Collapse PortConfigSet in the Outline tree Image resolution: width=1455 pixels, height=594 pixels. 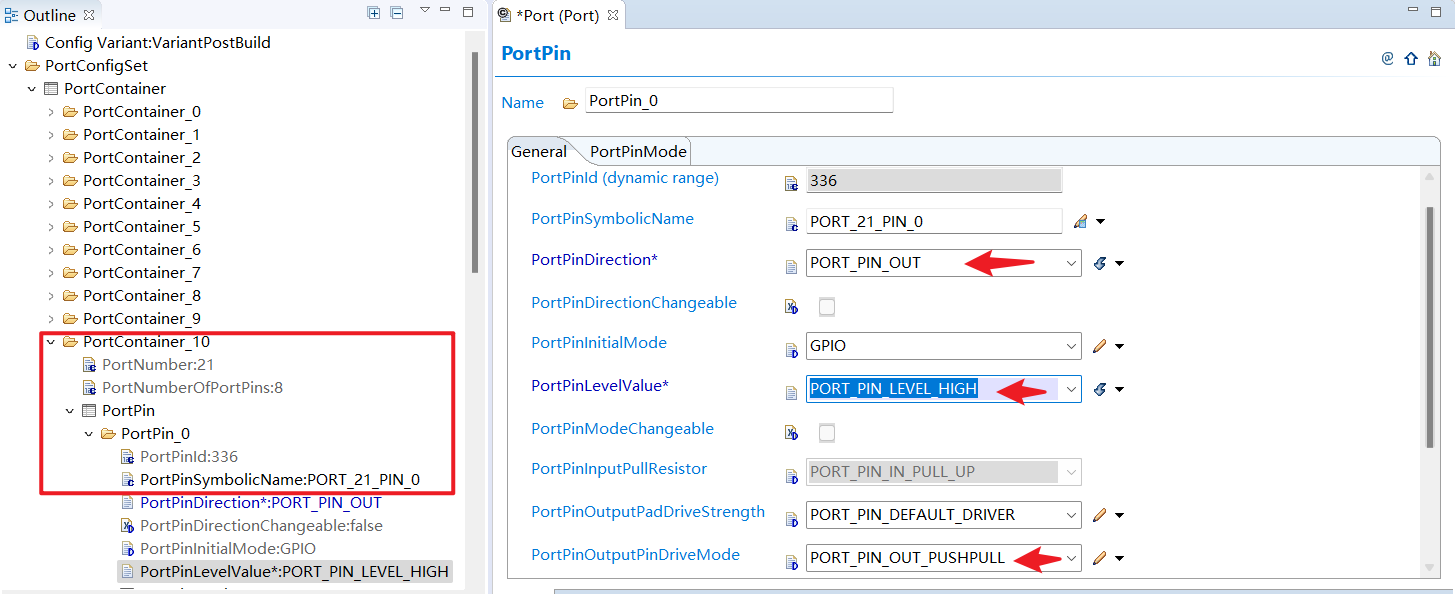click(x=13, y=66)
